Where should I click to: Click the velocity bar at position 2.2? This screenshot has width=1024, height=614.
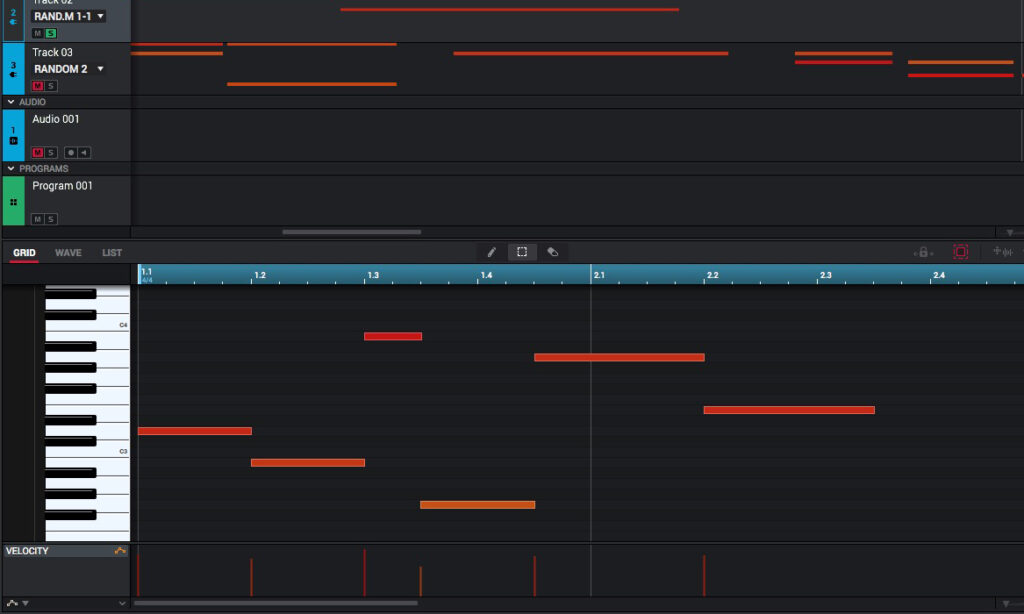704,575
